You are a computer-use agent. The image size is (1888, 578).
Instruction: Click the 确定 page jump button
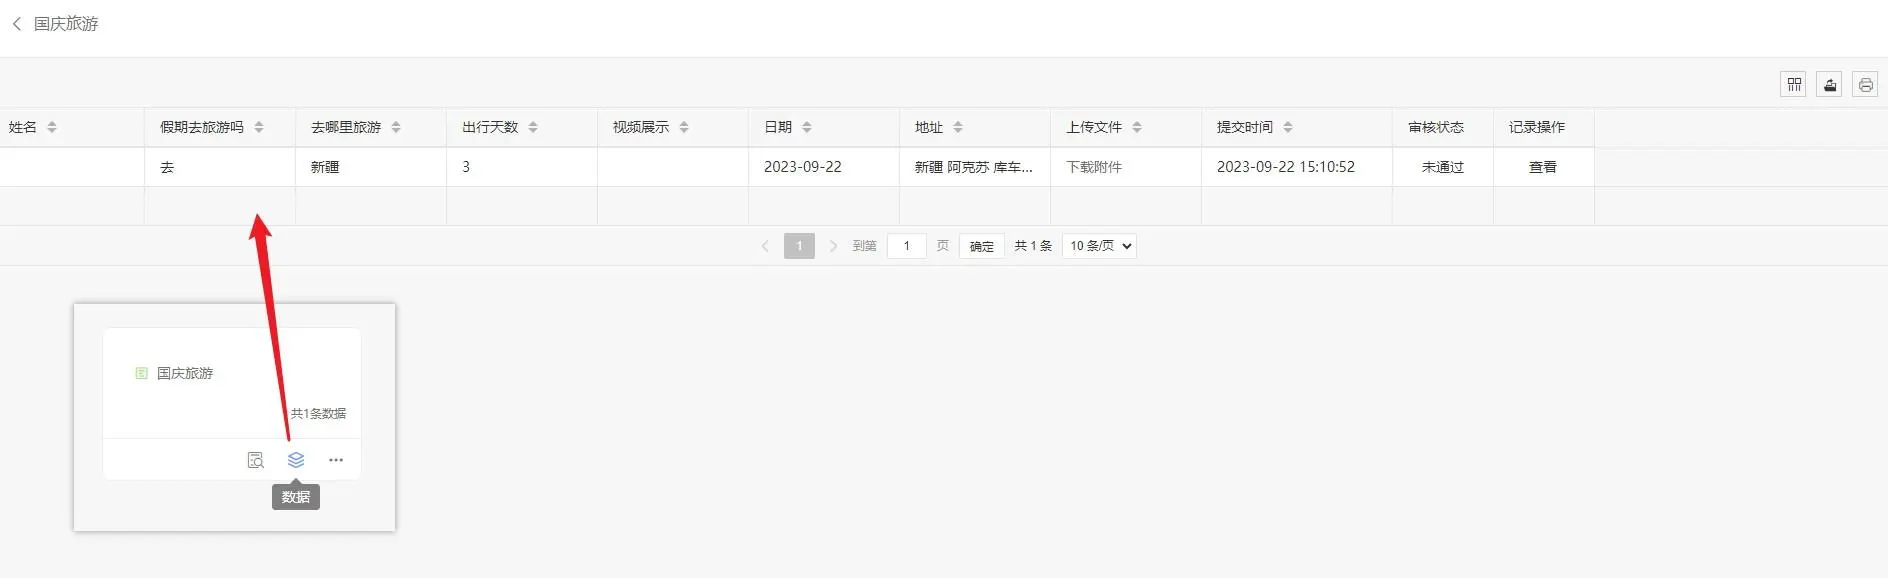981,246
